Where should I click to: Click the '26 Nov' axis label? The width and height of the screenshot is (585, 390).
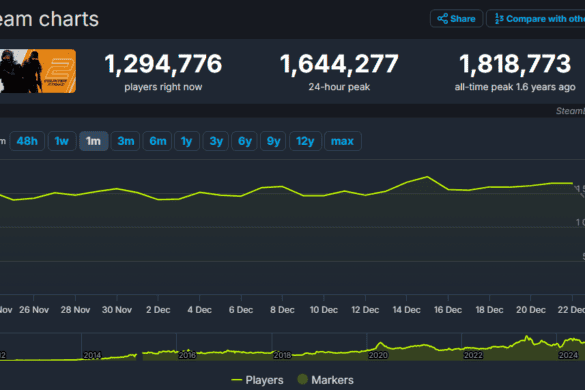pyautogui.click(x=34, y=310)
